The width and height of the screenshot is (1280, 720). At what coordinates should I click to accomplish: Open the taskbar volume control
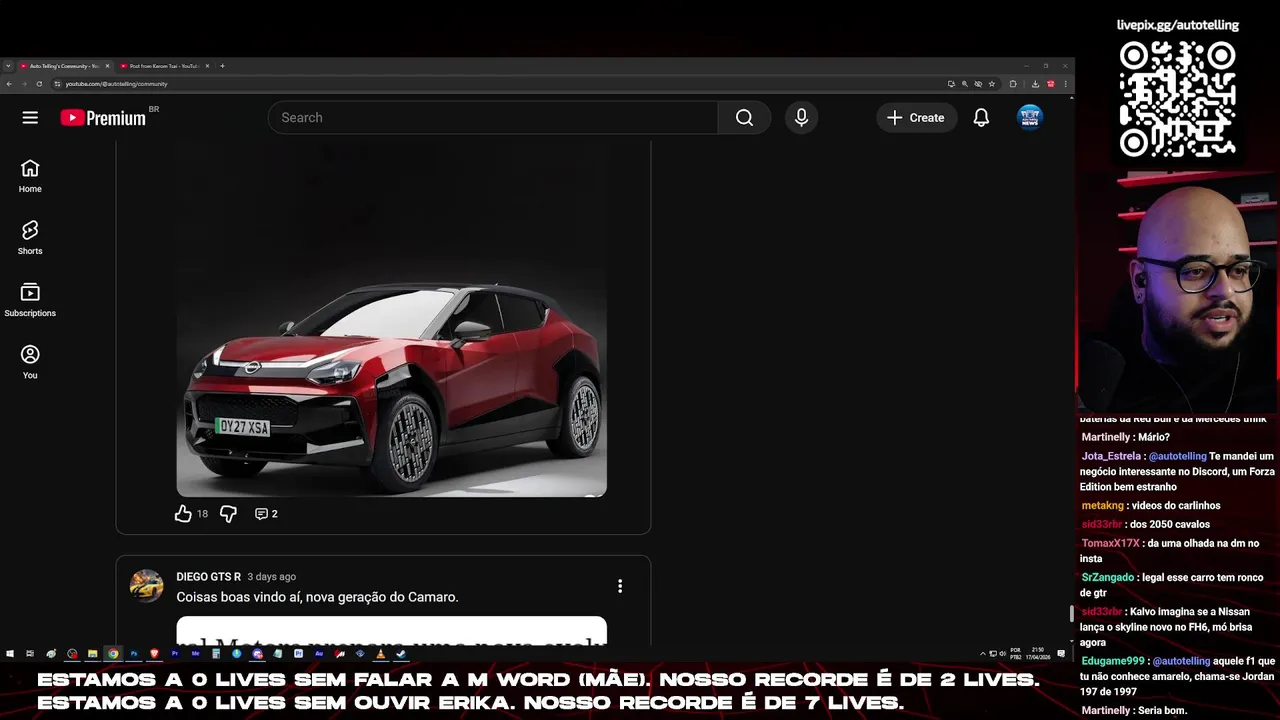[x=1003, y=654]
